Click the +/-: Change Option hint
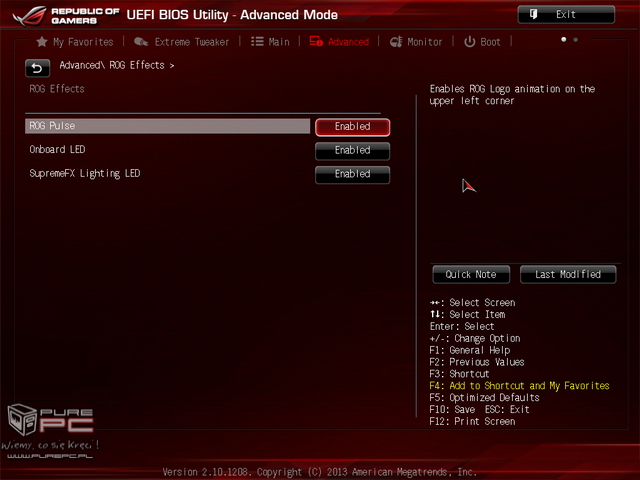This screenshot has width=640, height=480. click(475, 338)
